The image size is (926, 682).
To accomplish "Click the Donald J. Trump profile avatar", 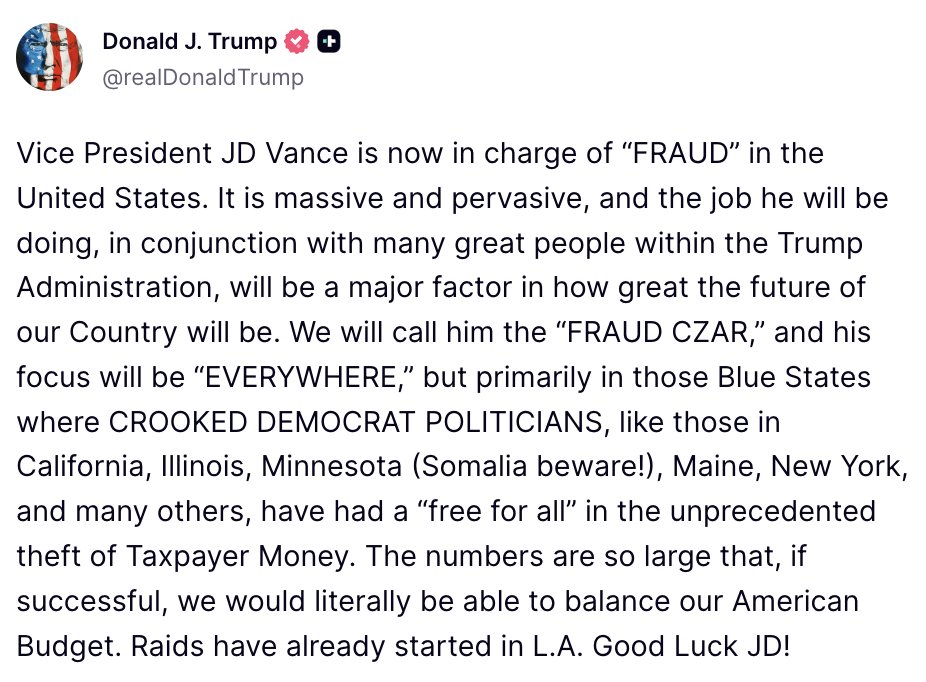I will point(49,58).
